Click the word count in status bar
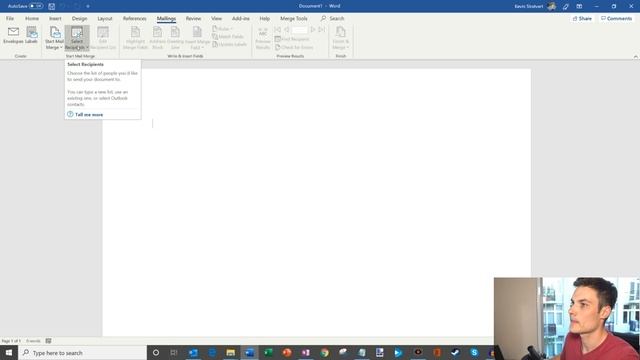The height and width of the screenshot is (360, 640). coord(33,341)
